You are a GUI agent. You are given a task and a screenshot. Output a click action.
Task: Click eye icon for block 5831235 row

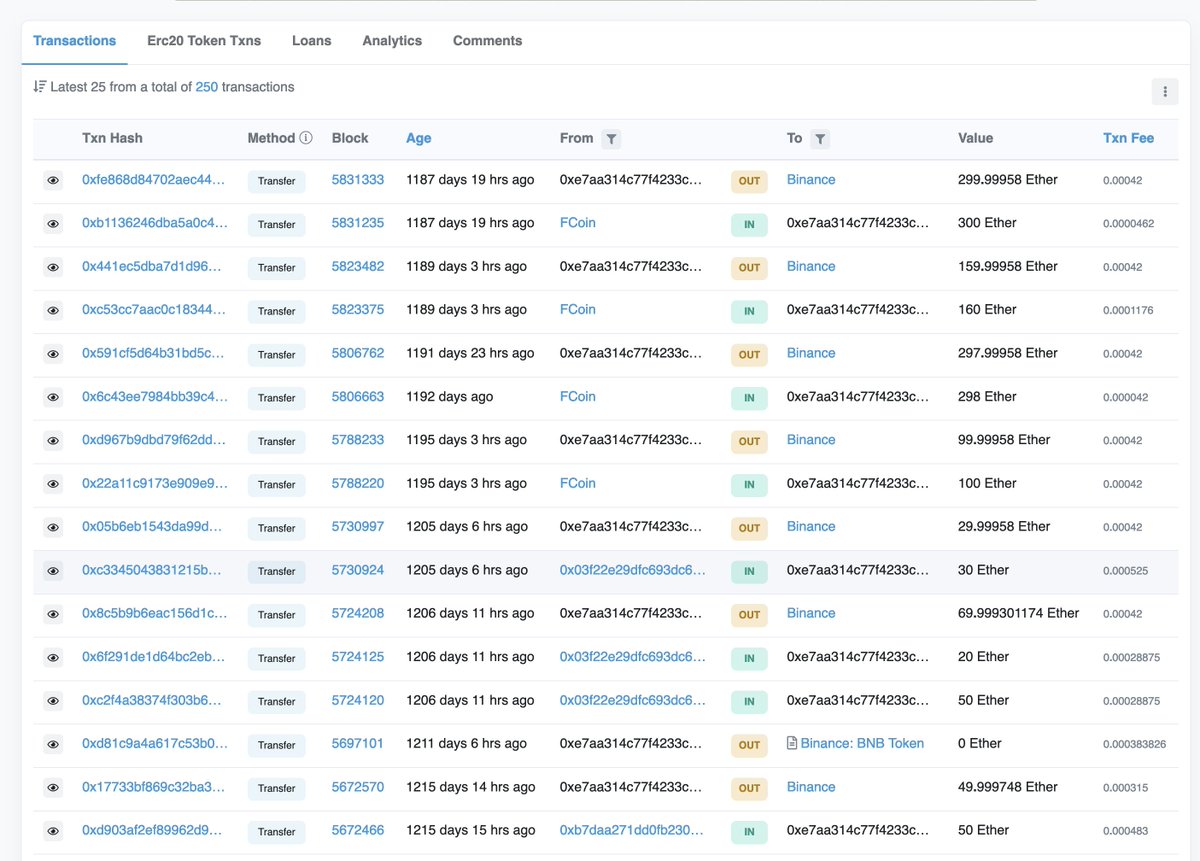53,224
